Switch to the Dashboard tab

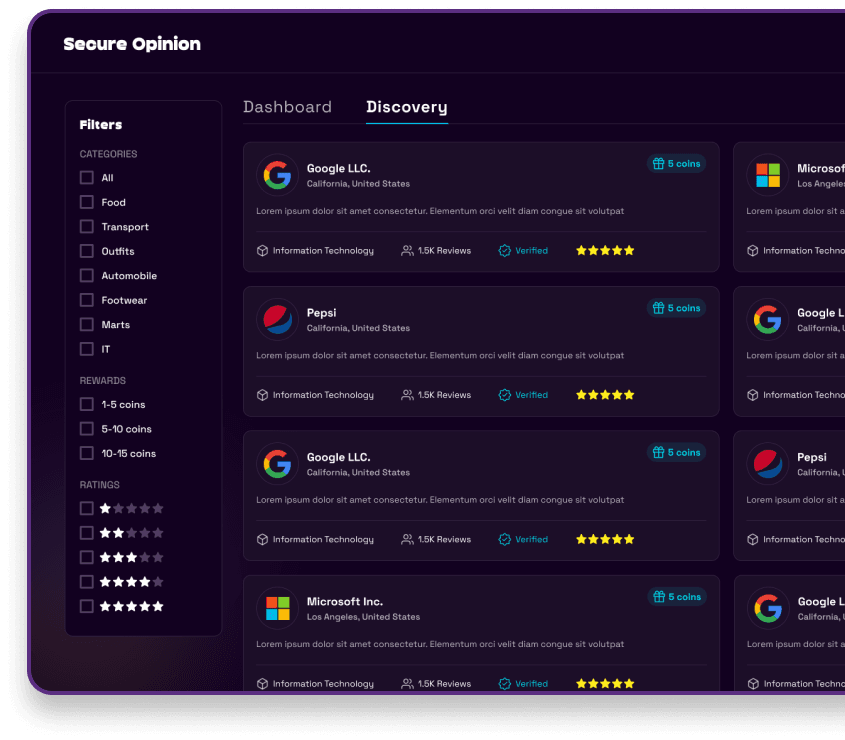(287, 107)
